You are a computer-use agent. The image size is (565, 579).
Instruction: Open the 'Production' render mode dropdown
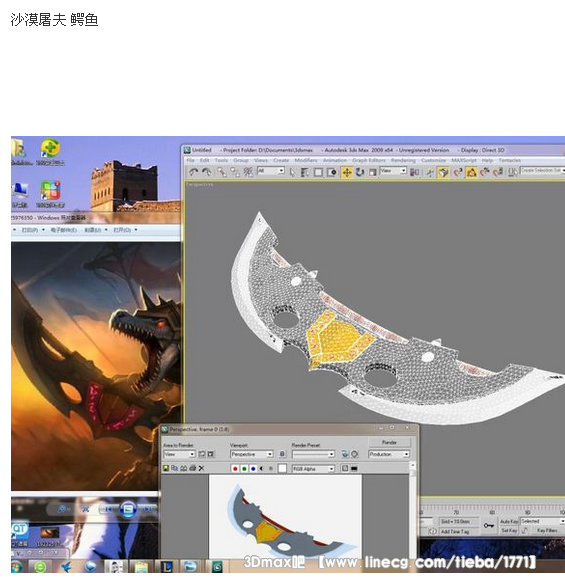pos(389,454)
